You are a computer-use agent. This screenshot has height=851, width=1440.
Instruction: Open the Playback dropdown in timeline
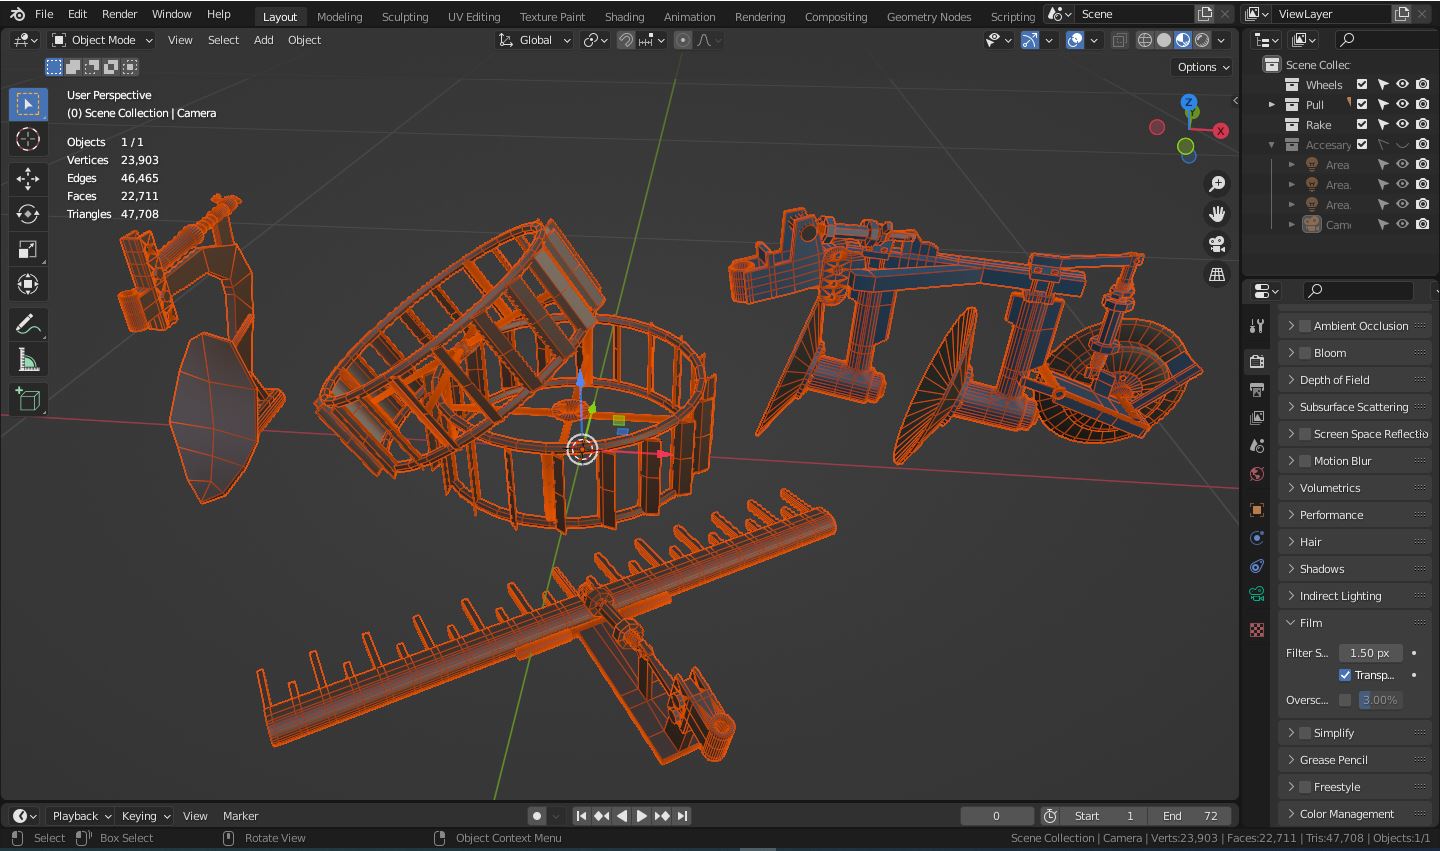81,816
